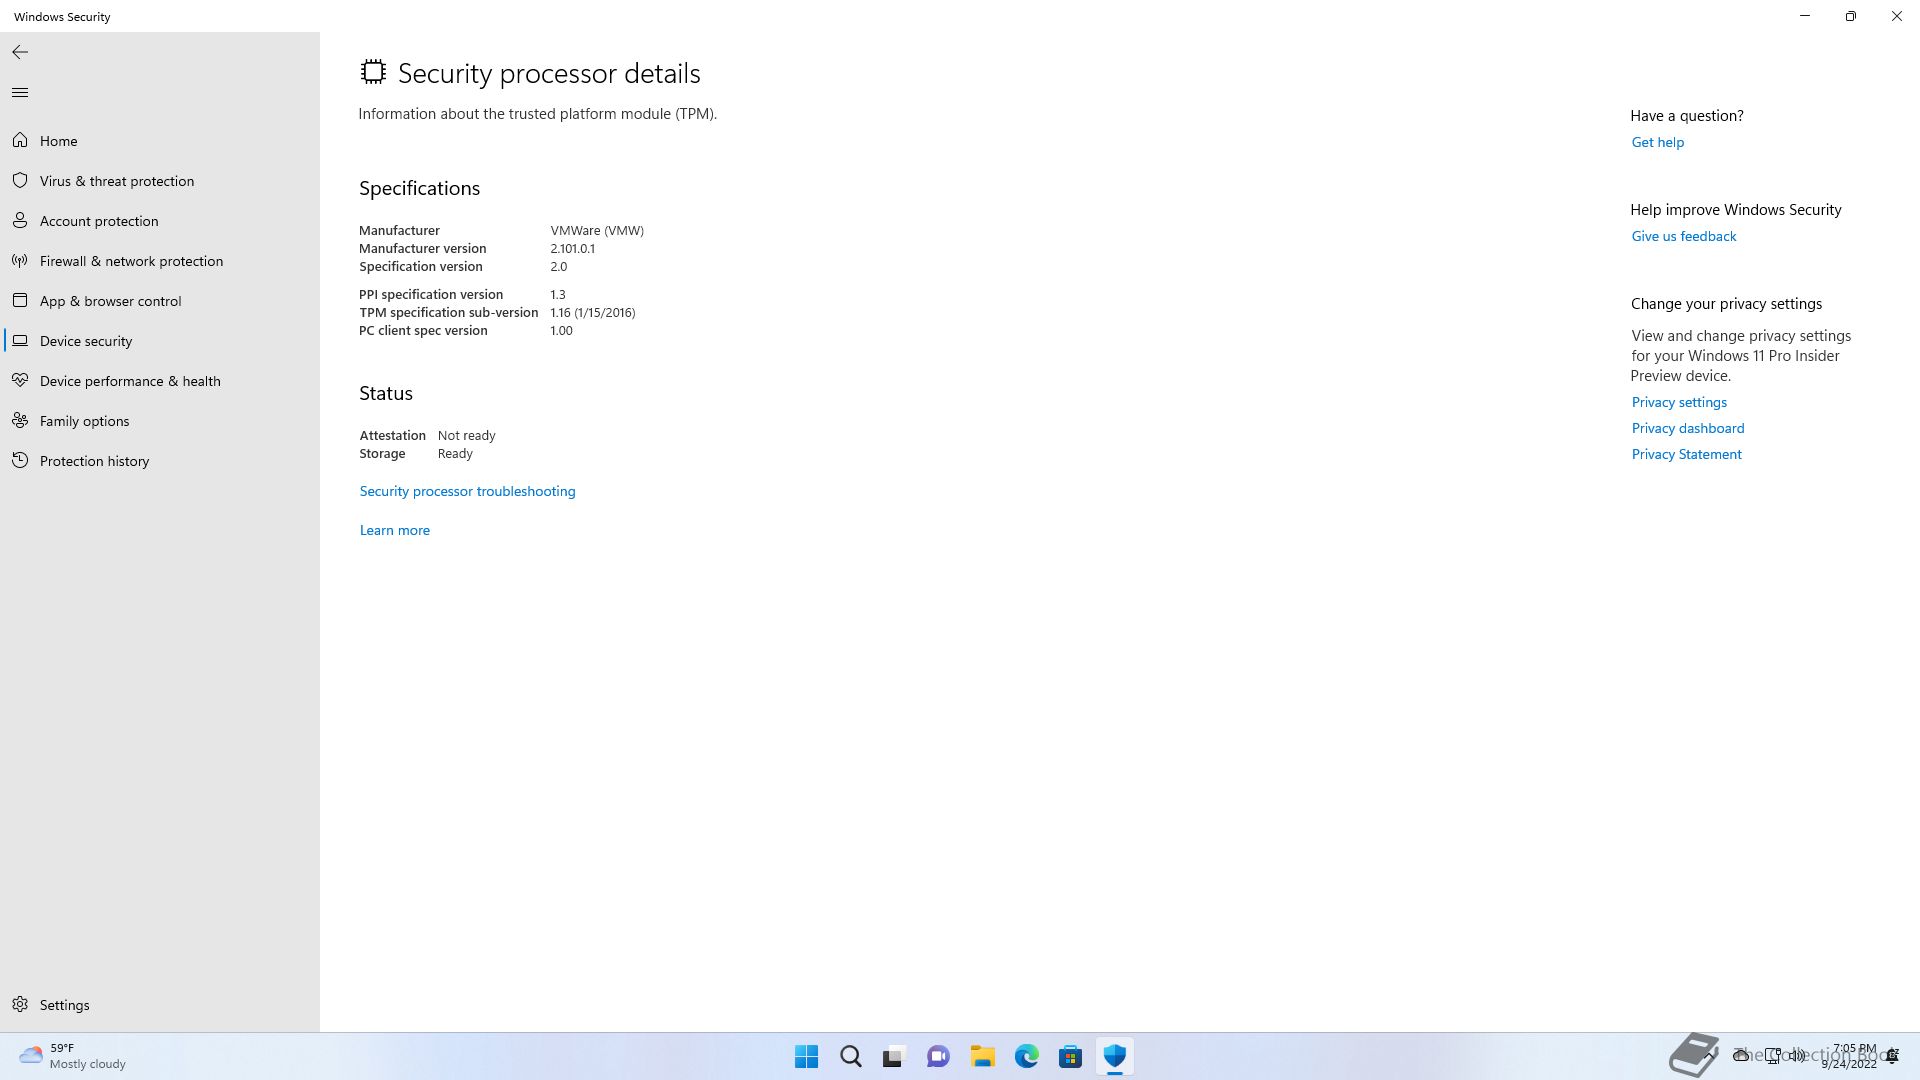Click the PPI specification version label
The width and height of the screenshot is (1920, 1080).
pos(431,294)
